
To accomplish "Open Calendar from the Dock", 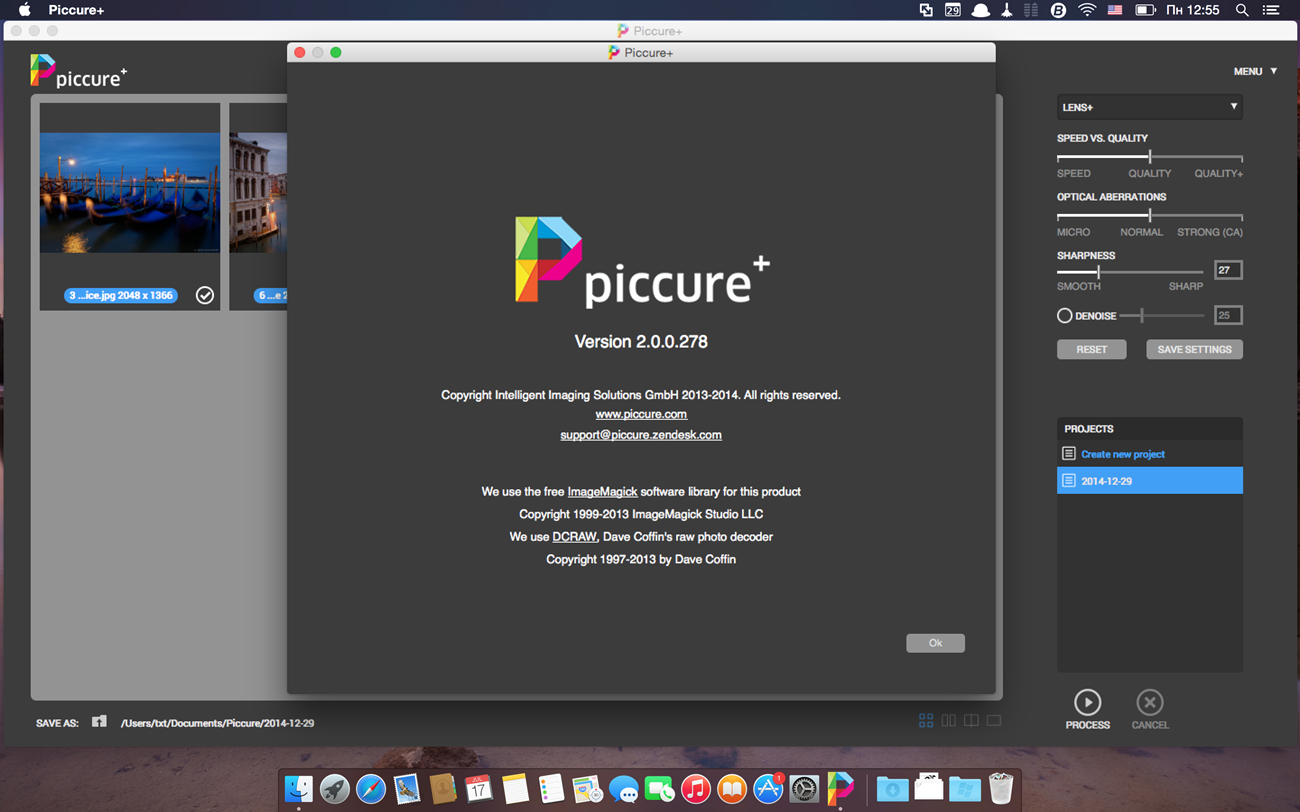I will click(x=478, y=789).
